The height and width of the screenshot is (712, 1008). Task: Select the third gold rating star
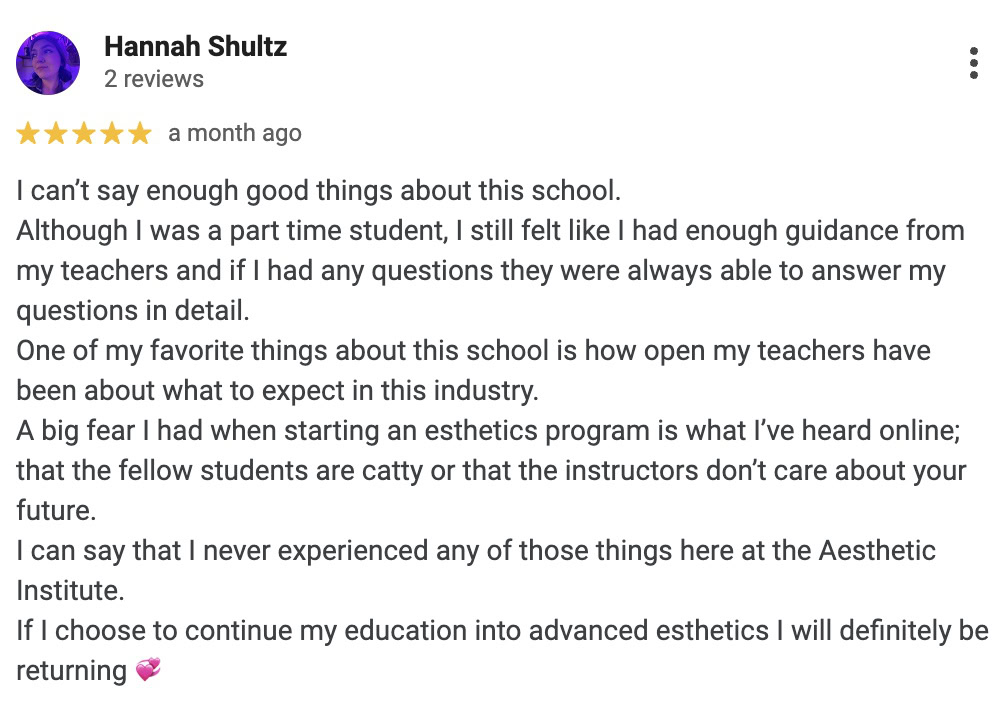[84, 134]
